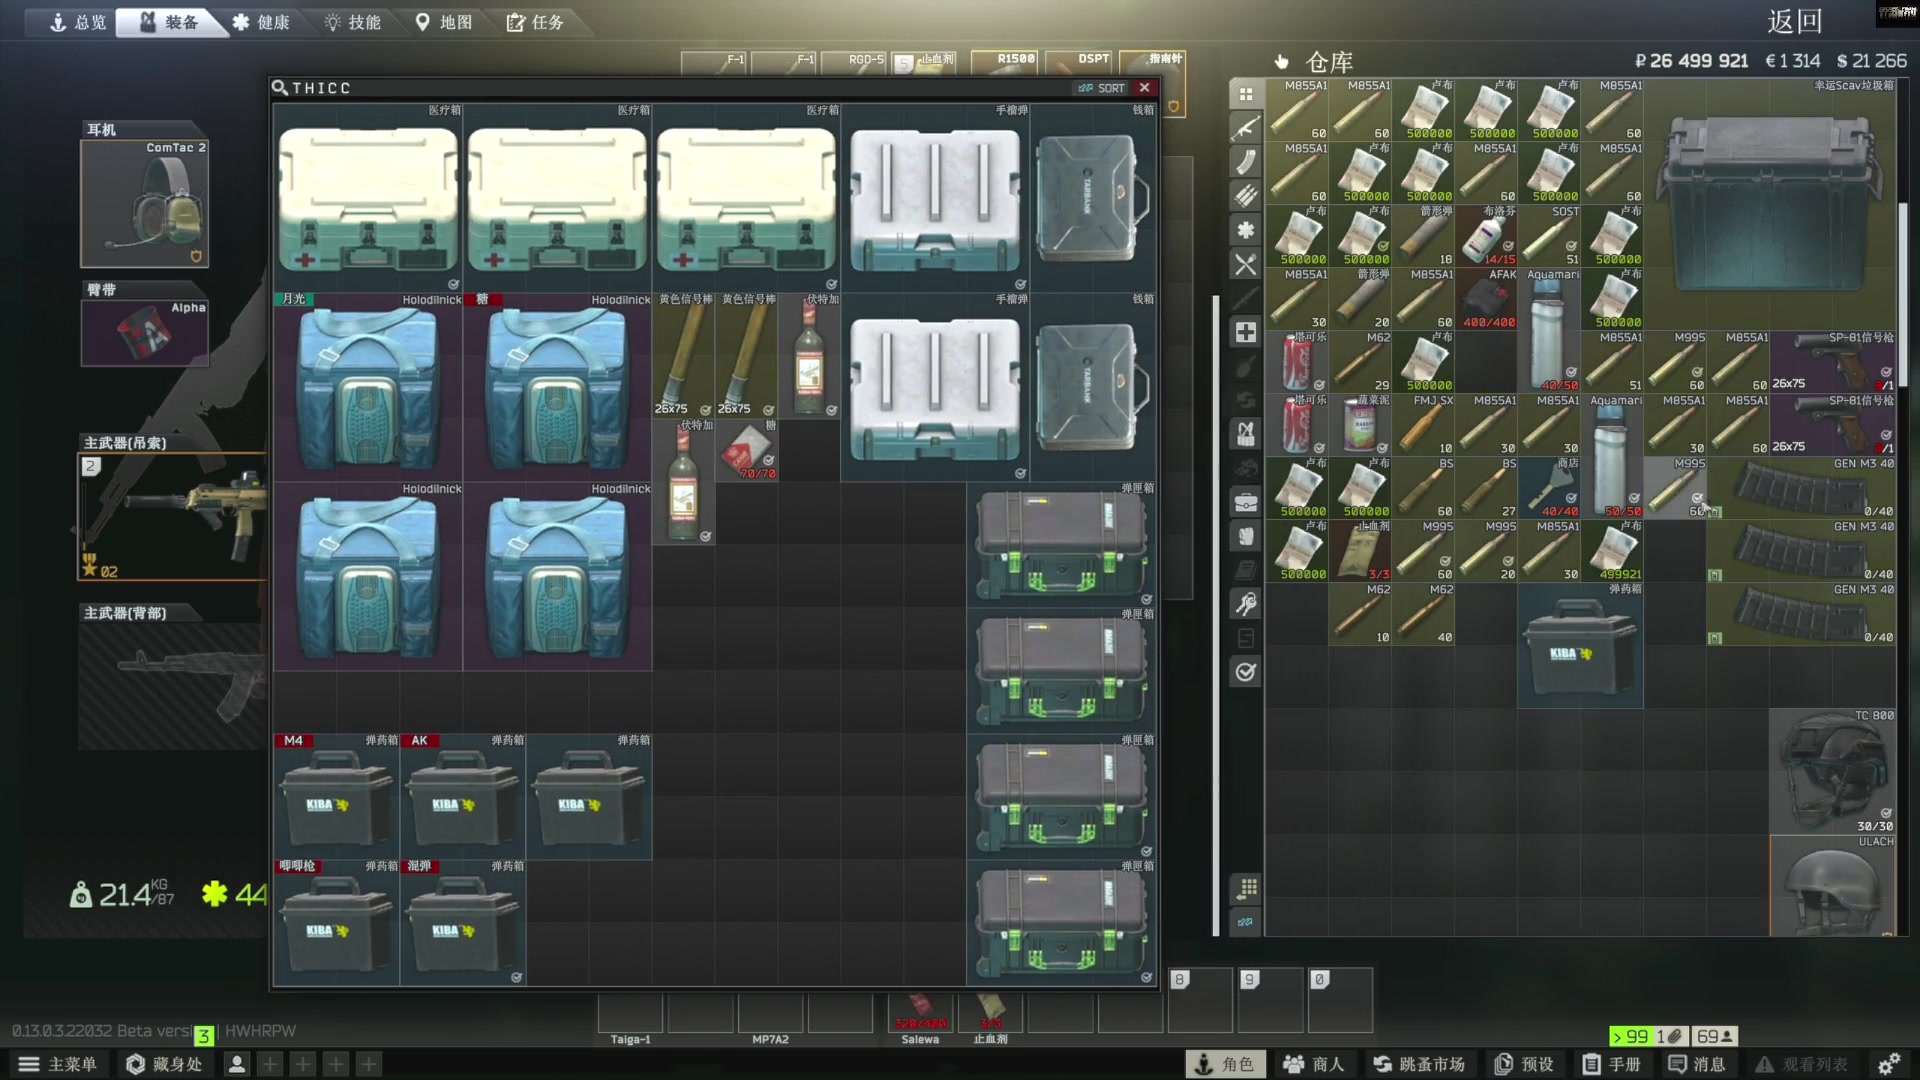
Task: Go to 藏身处 hideout
Action: pos(165,1064)
